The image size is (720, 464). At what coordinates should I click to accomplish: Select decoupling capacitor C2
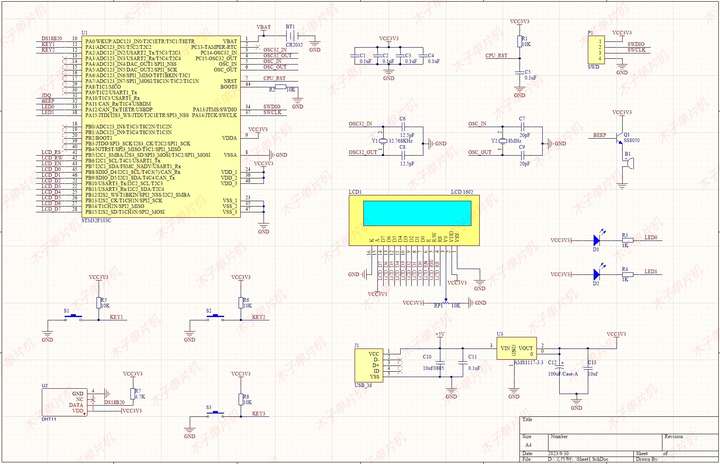[x=378, y=56]
